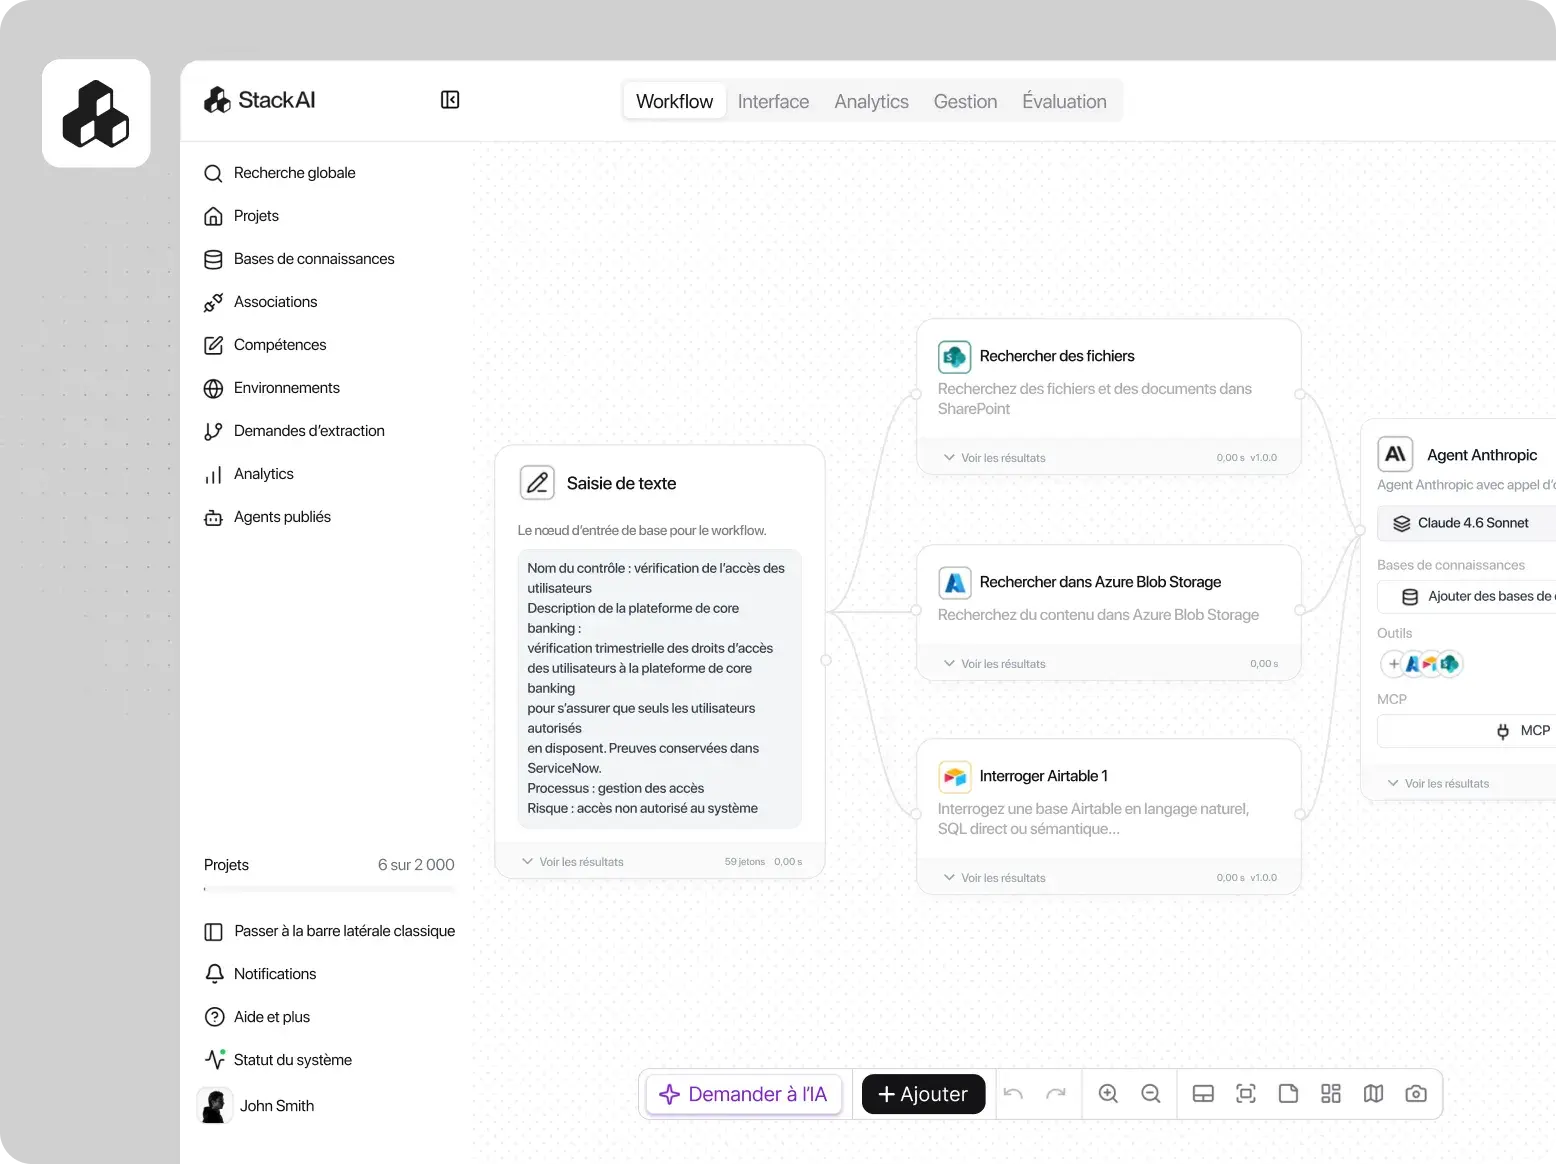1556x1164 pixels.
Task: Click the Projets usage progress bar
Action: [x=329, y=889]
